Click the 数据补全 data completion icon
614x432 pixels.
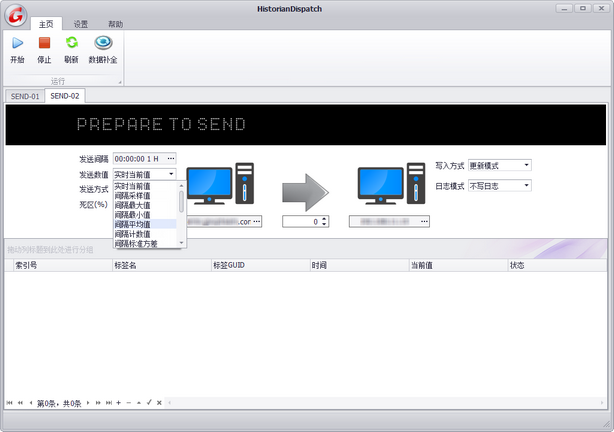pyautogui.click(x=103, y=43)
